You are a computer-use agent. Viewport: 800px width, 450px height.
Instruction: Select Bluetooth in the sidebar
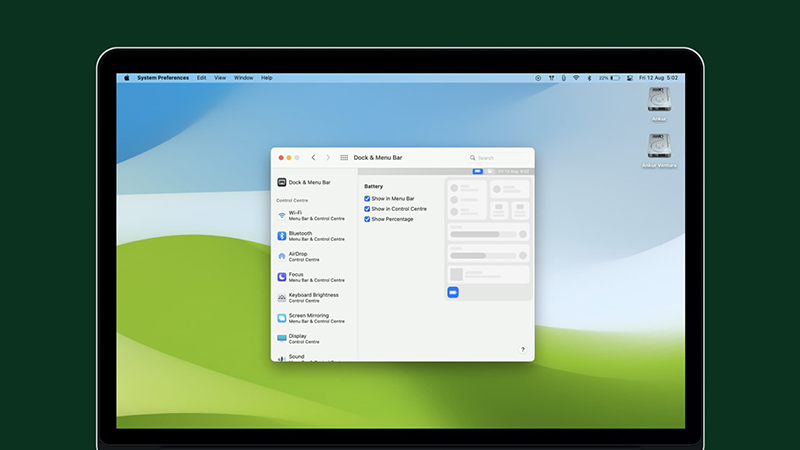(x=315, y=236)
